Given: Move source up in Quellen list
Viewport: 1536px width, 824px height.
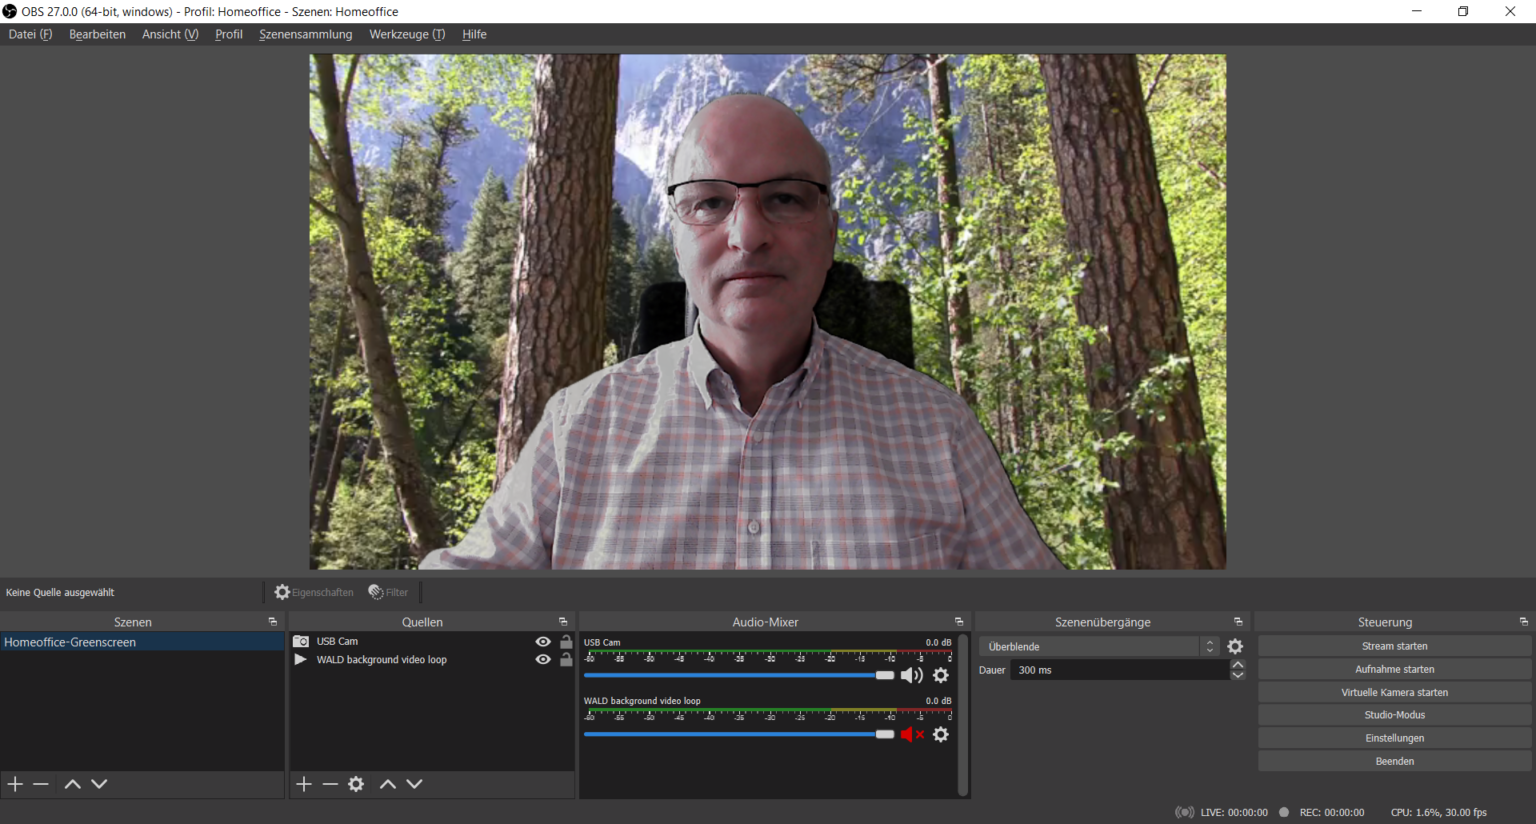Looking at the screenshot, I should click(388, 784).
